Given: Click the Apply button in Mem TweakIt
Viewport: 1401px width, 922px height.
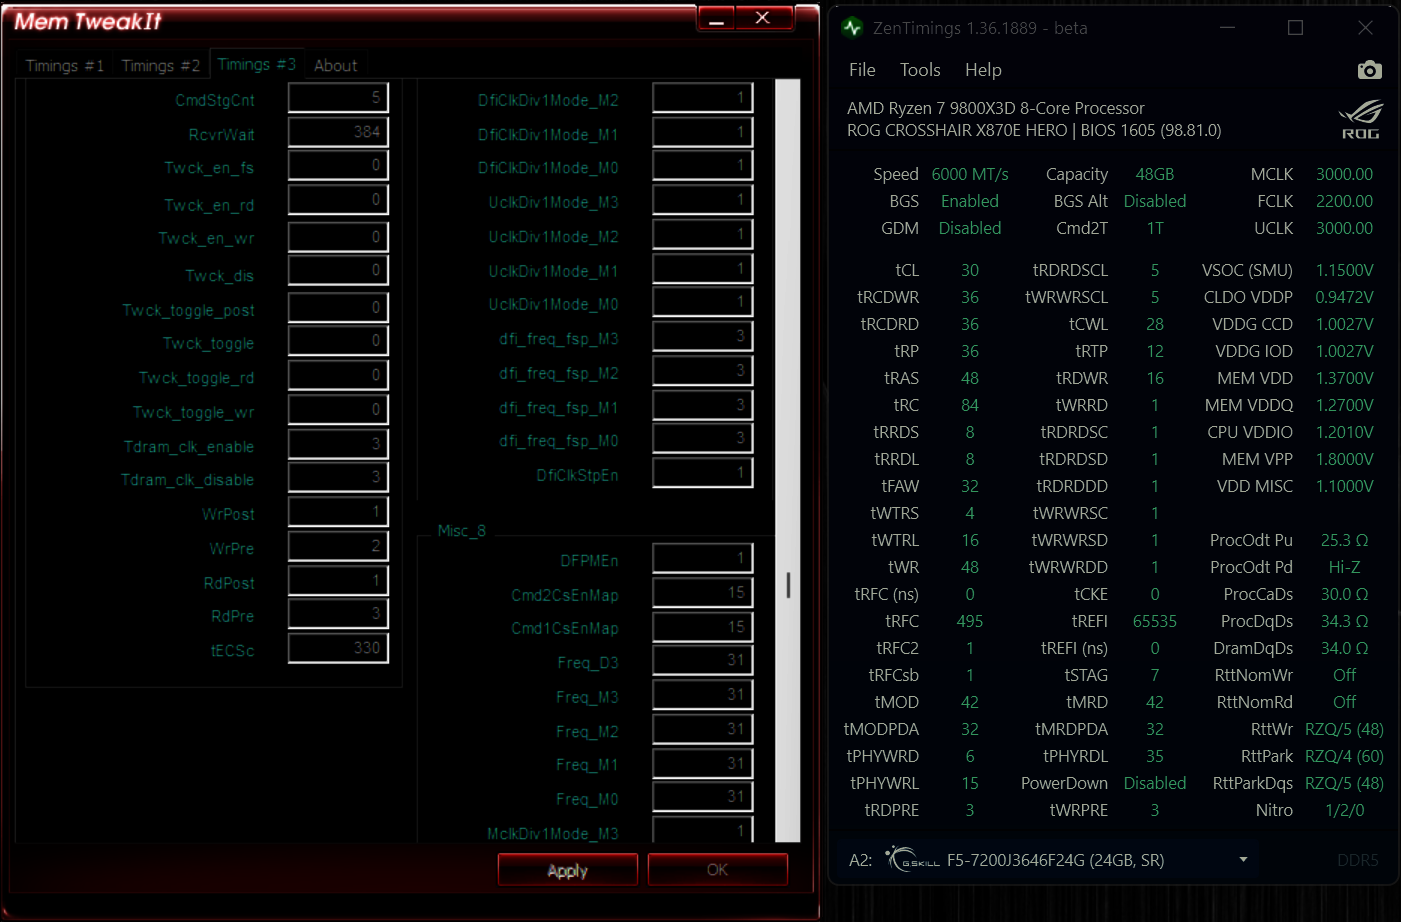Looking at the screenshot, I should pos(568,870).
